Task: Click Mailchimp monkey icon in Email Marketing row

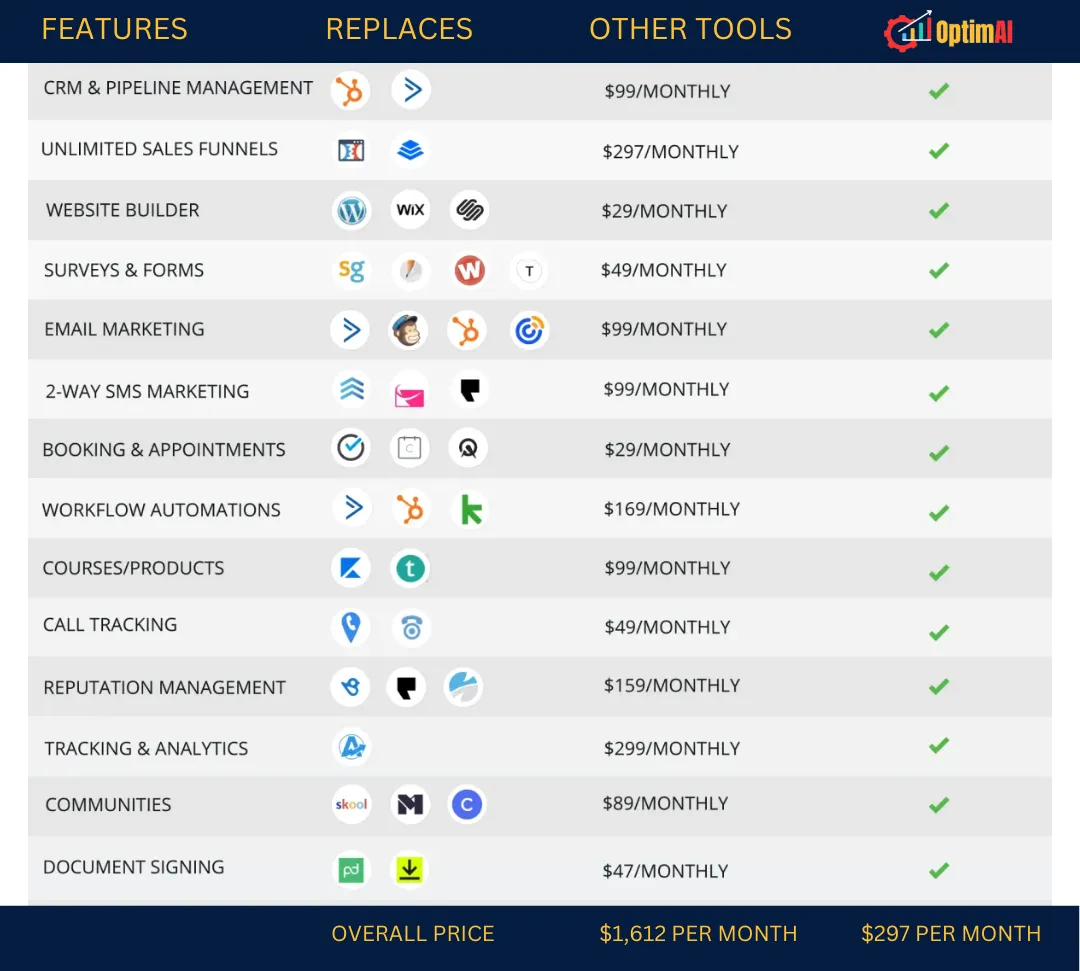Action: tap(408, 331)
